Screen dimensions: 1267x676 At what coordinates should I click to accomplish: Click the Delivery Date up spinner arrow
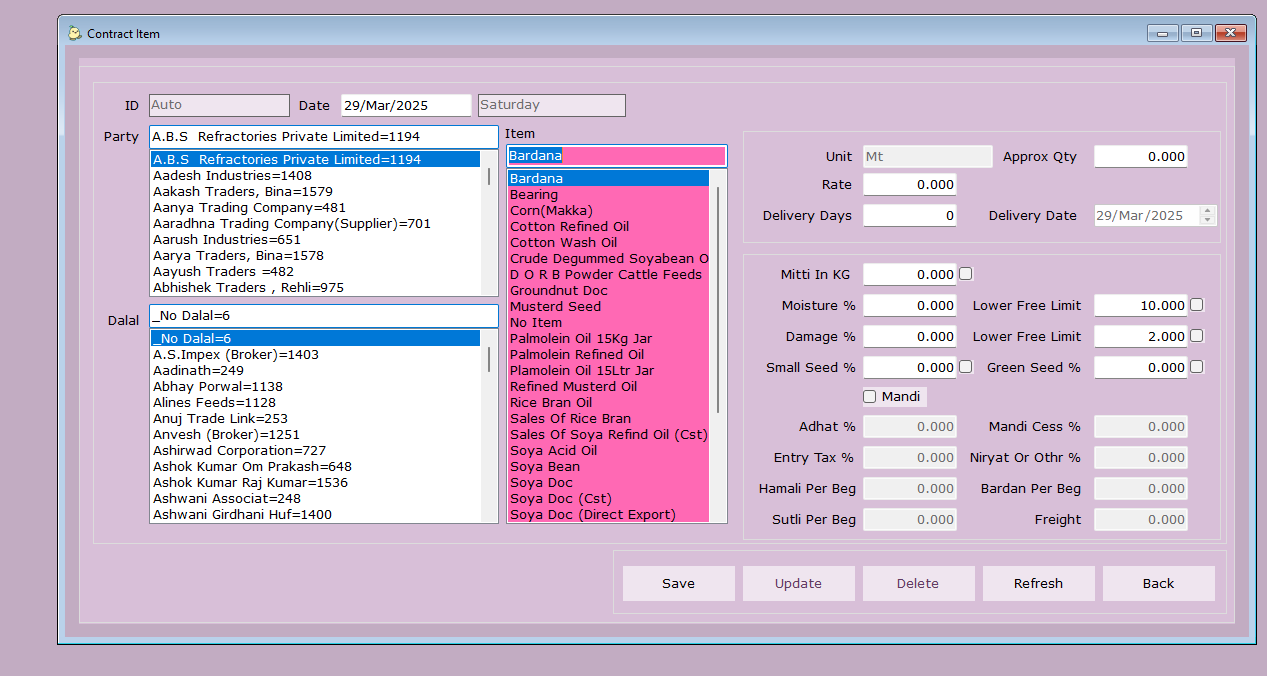1207,211
